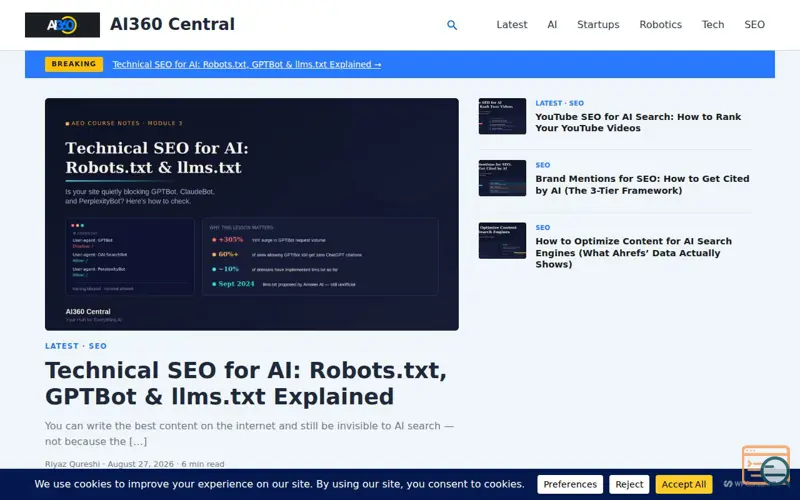Open the floating chat widget icon
Image resolution: width=800 pixels, height=500 pixels.
(765, 465)
